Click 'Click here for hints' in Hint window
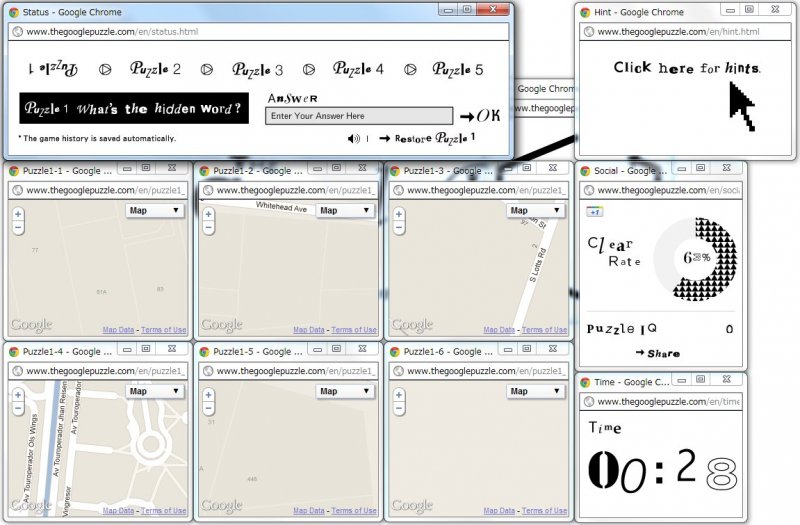Screen dimensions: 800x525 click(x=687, y=67)
